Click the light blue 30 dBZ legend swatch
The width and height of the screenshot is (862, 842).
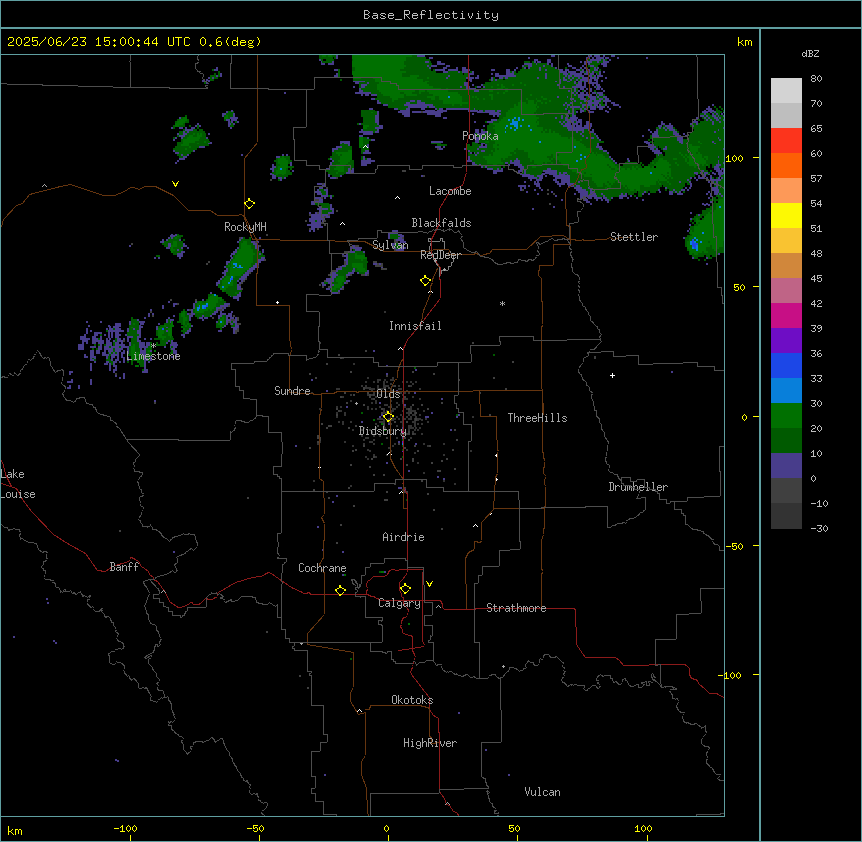point(786,390)
